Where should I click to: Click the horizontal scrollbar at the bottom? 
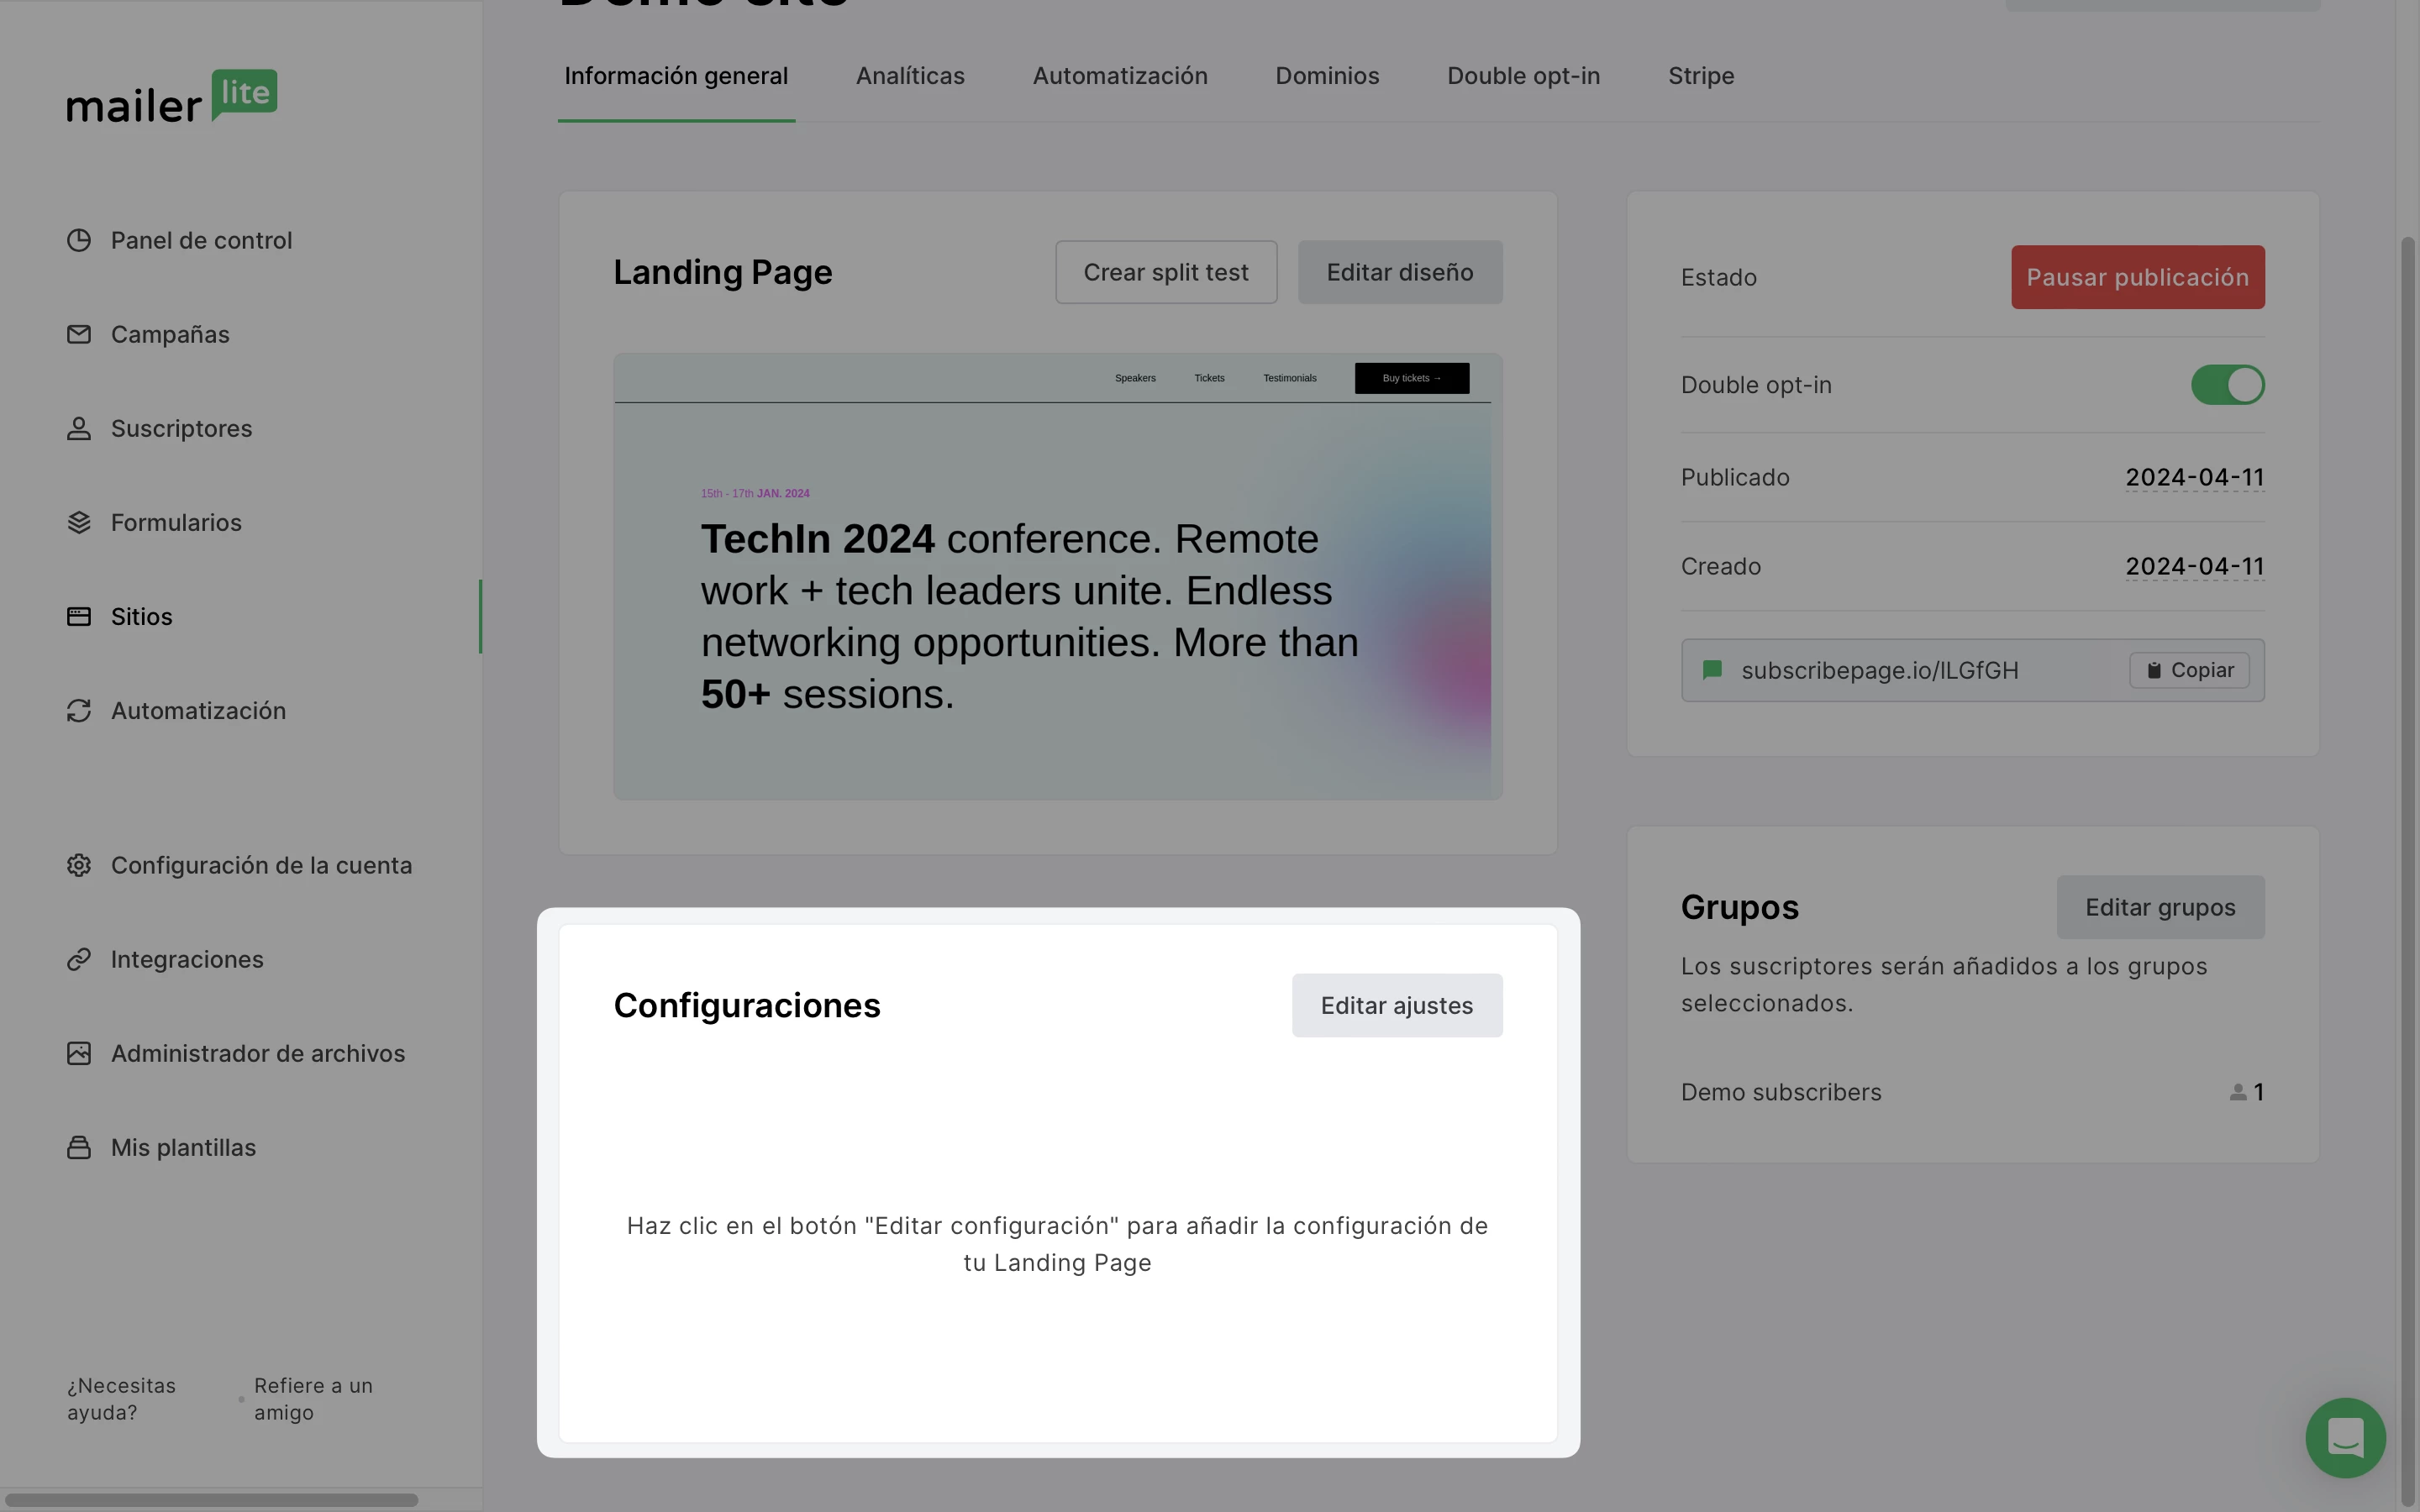click(212, 1500)
